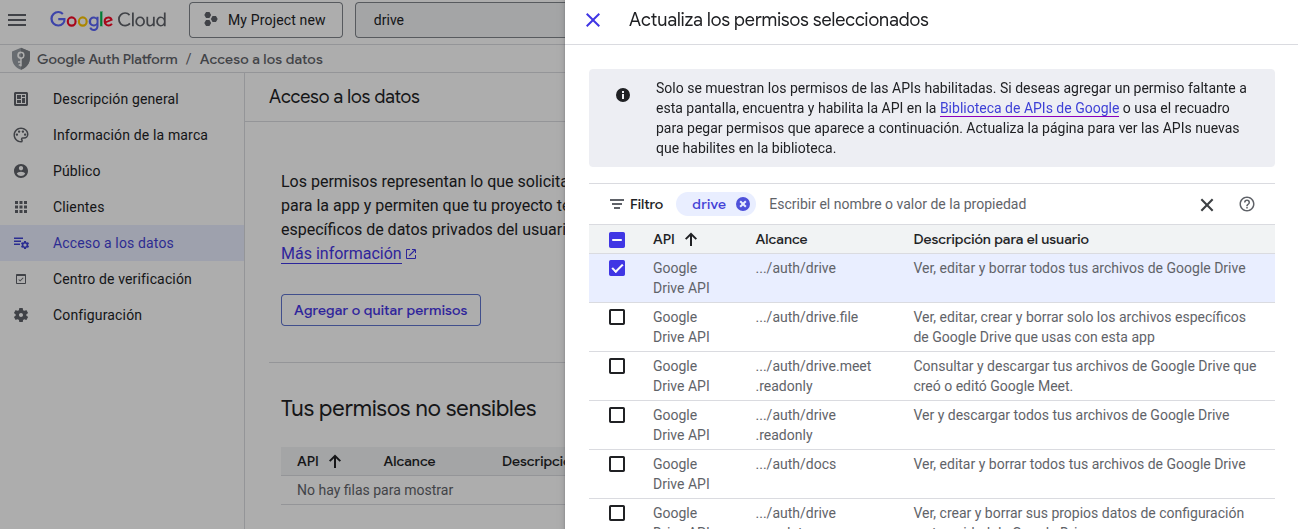Check the .../auth/drive.file scope checkbox
Viewport: 1298px width, 529px height.
(x=617, y=317)
